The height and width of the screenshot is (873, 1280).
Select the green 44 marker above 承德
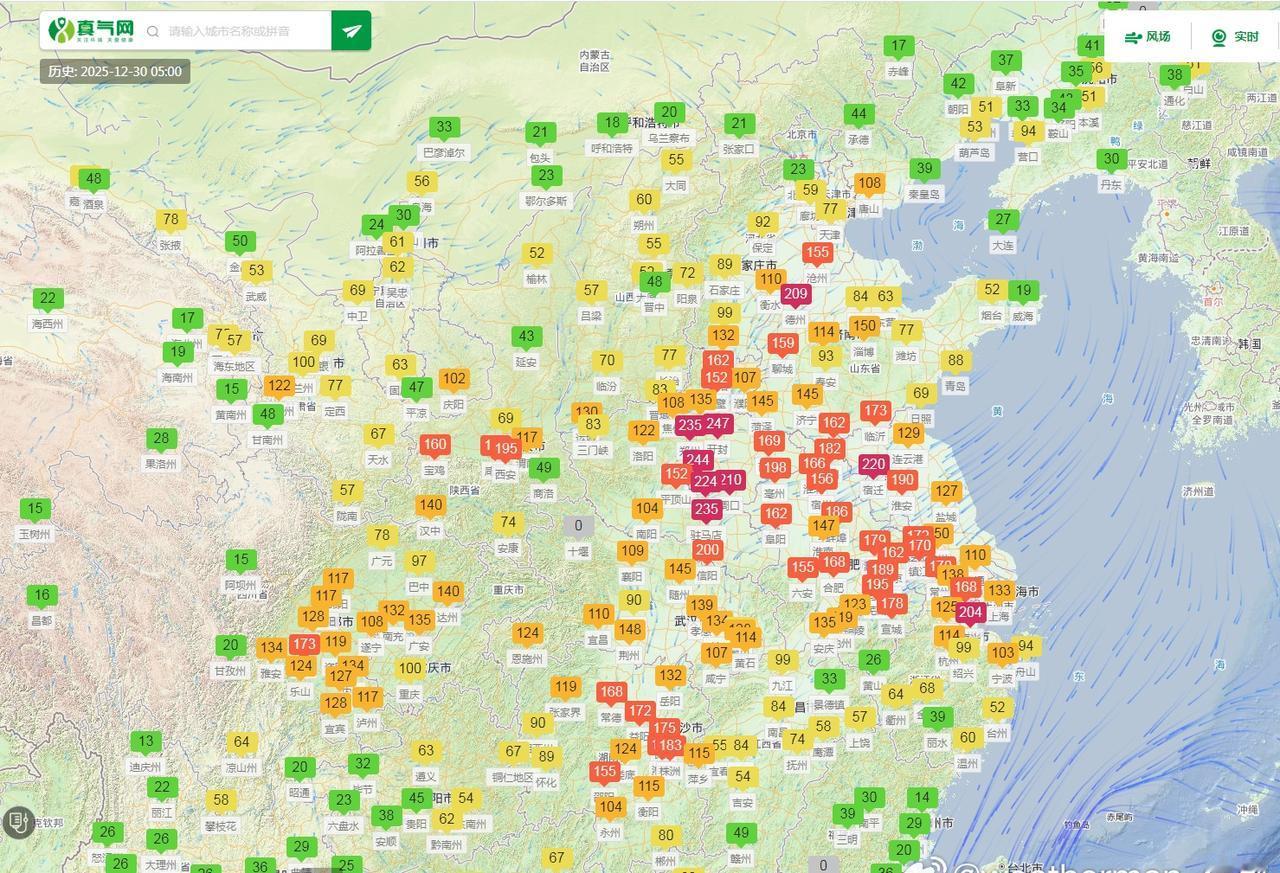858,114
